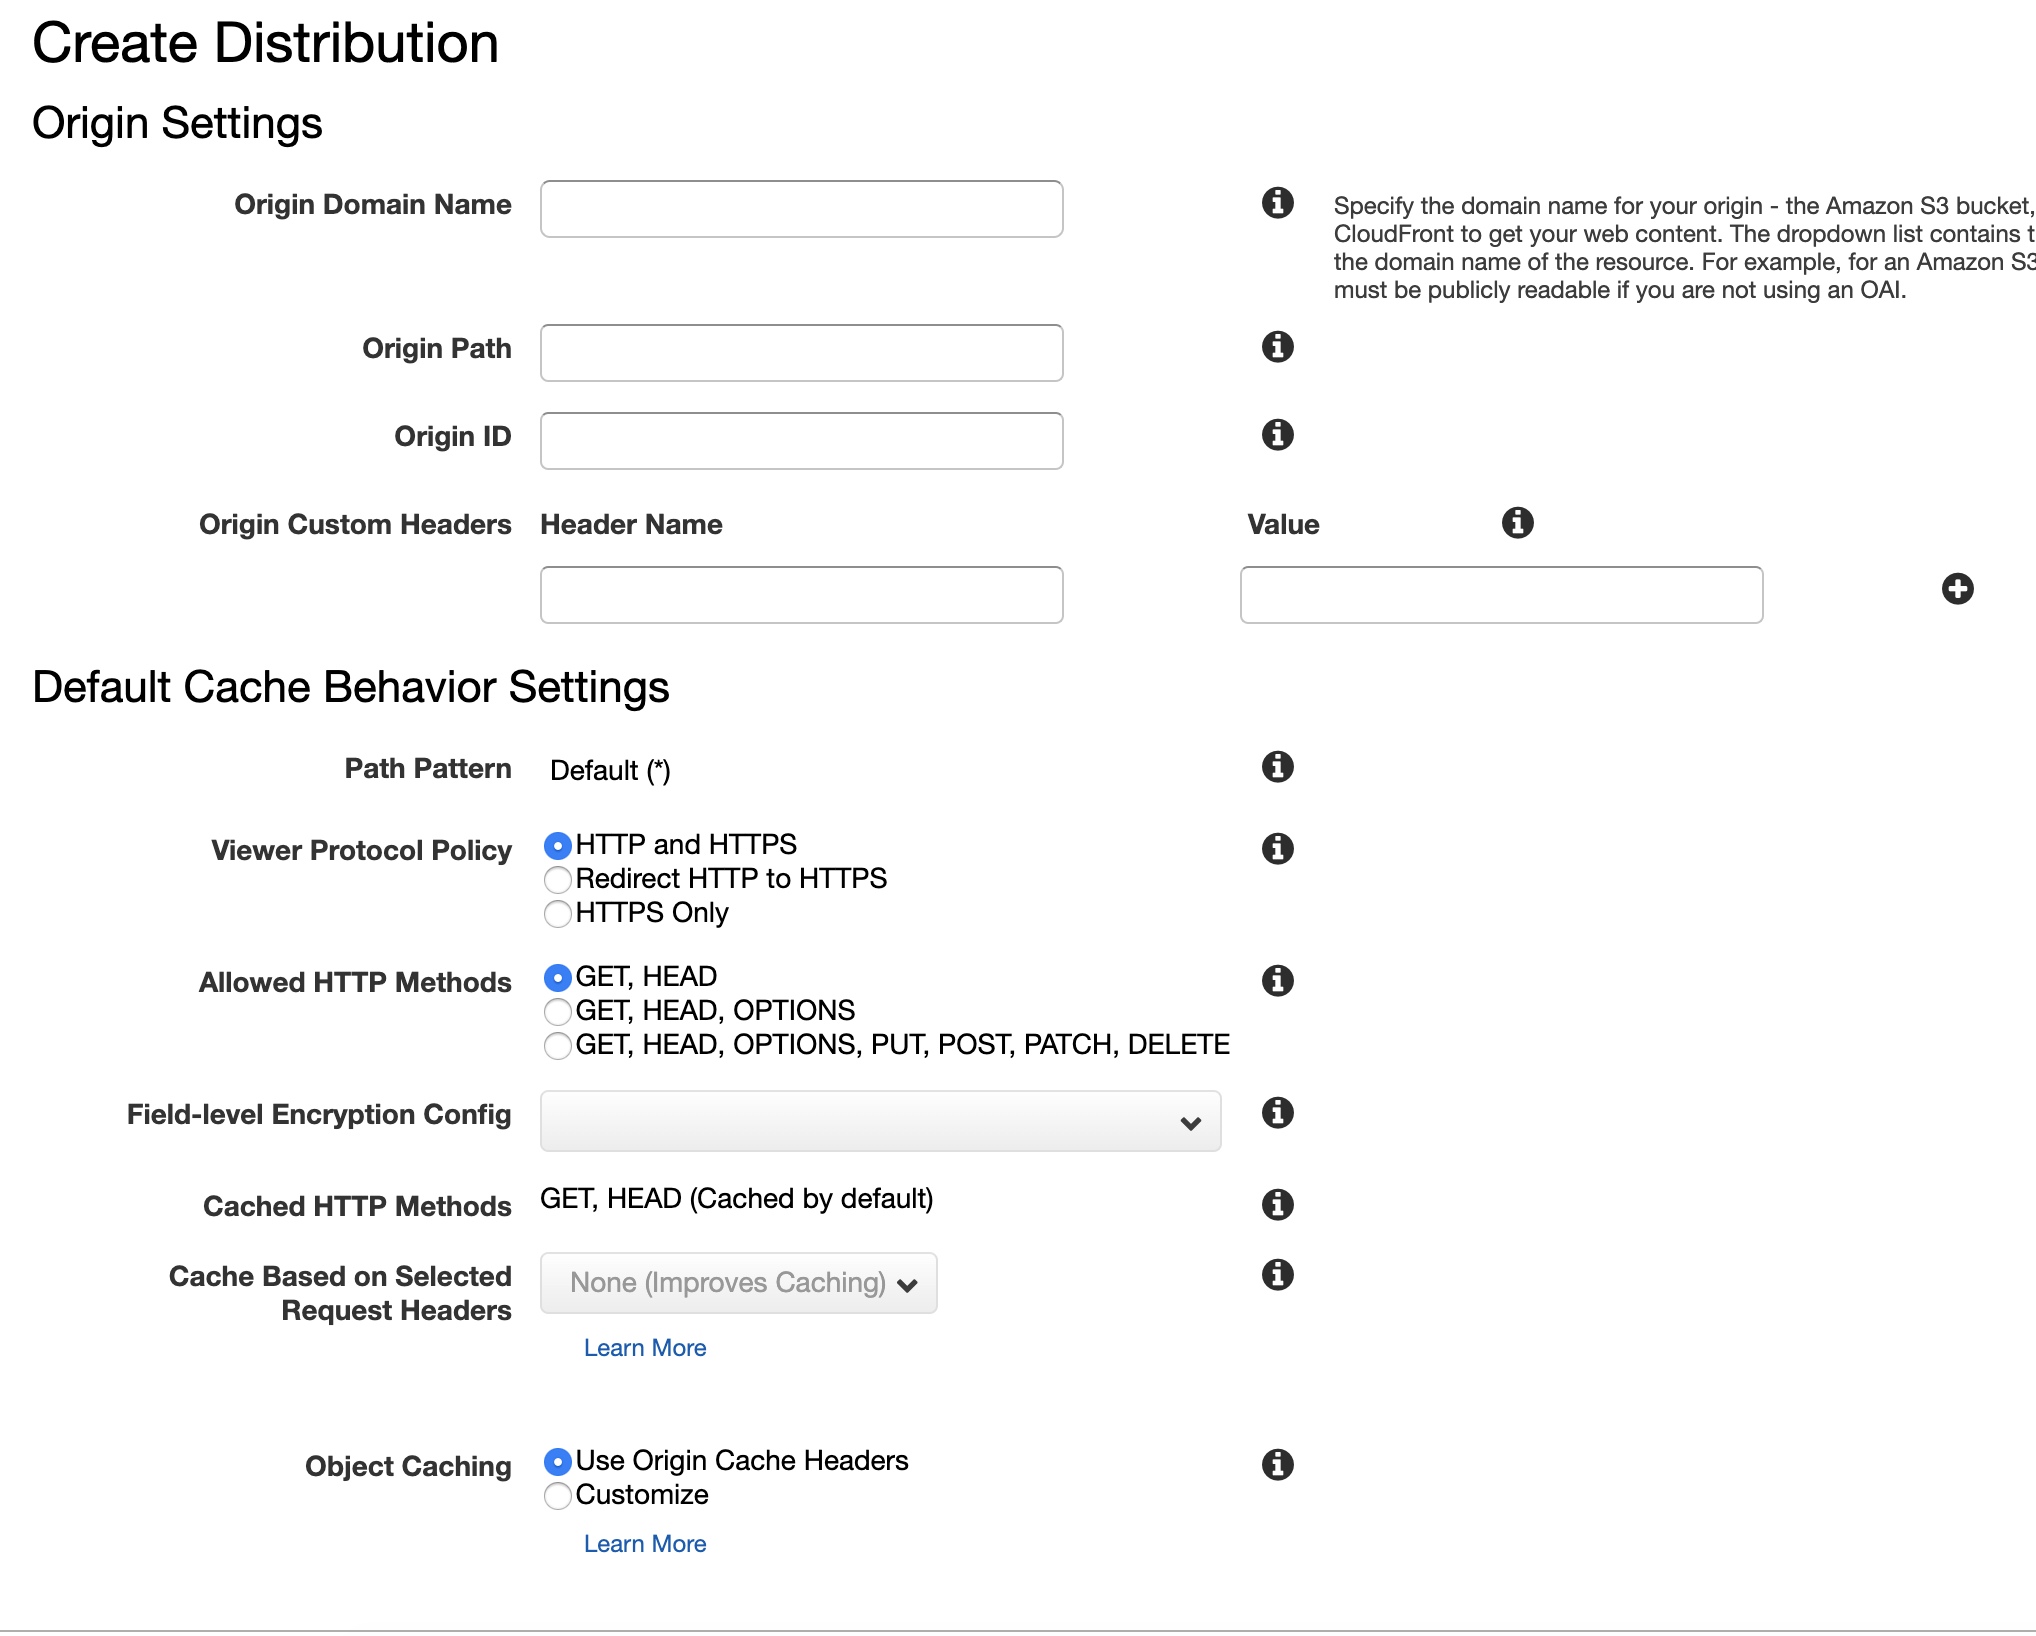The width and height of the screenshot is (2036, 1636).
Task: Click Learn More under Object Caching
Action: (x=645, y=1544)
